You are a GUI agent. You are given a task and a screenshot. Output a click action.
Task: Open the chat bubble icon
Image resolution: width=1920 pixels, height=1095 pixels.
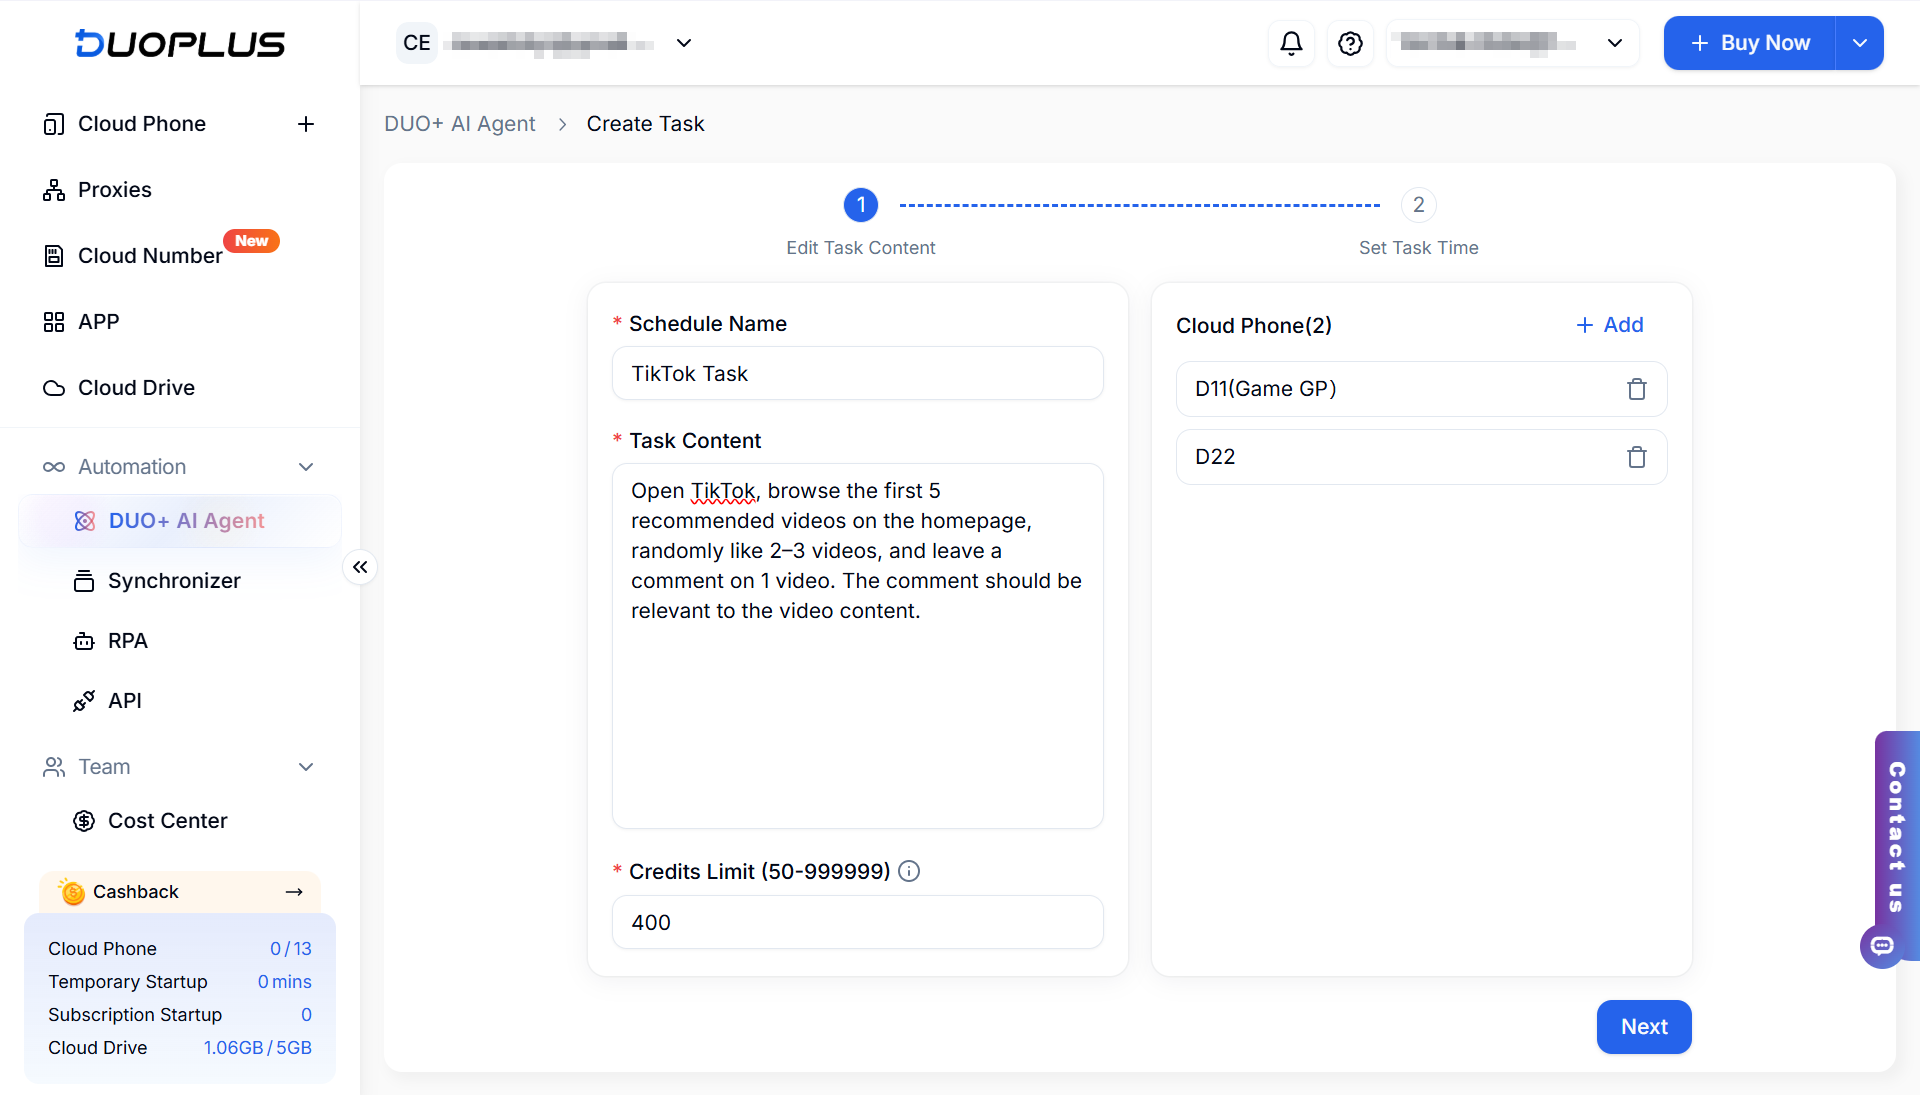point(1882,946)
